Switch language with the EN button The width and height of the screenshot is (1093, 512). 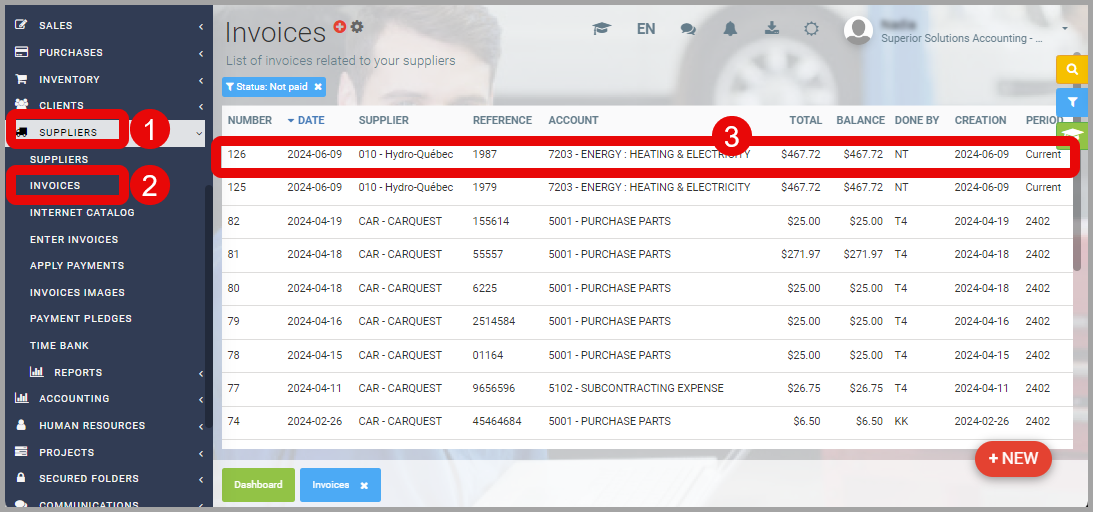pos(646,29)
